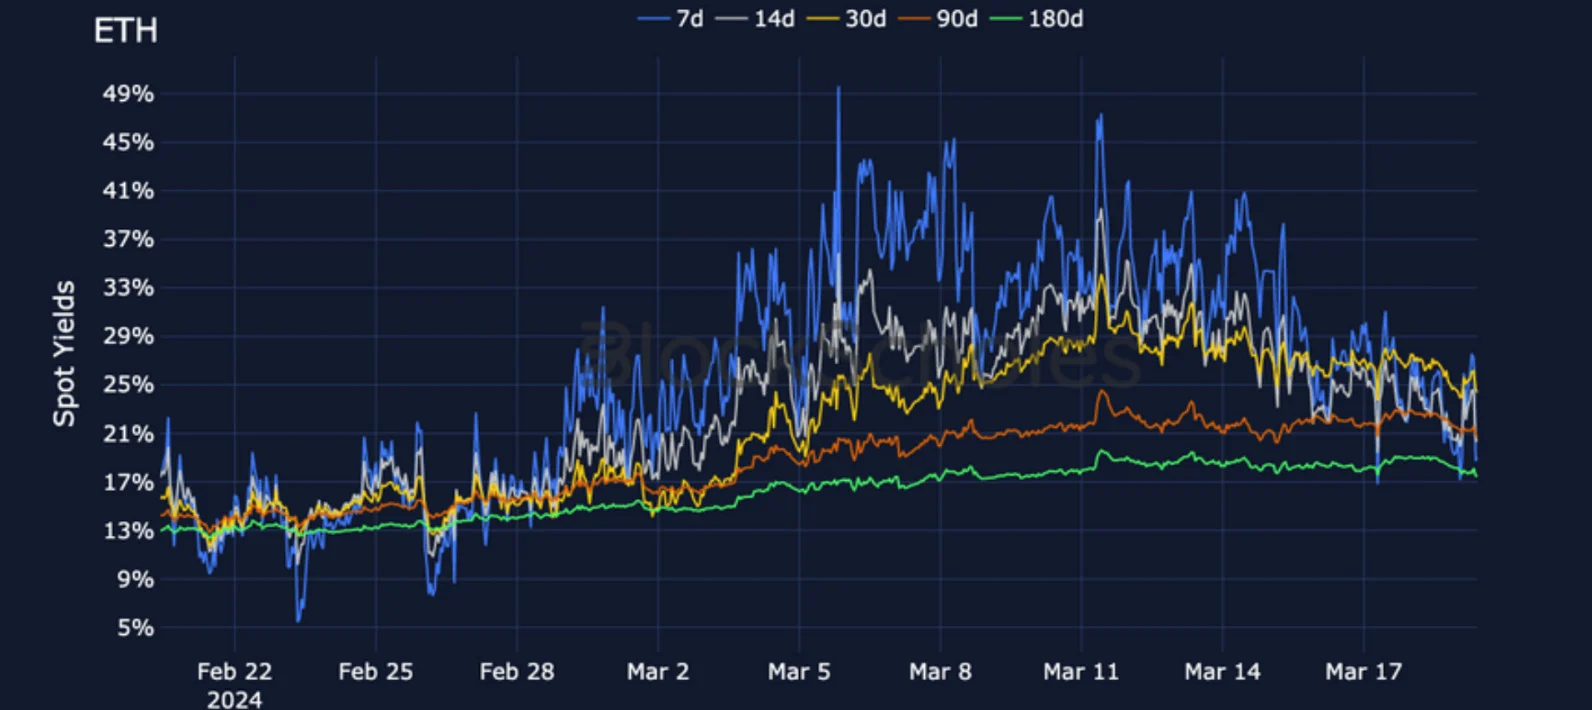Click the 21% y-axis tick label
Viewport: 1592px width, 710px height.
tap(128, 434)
